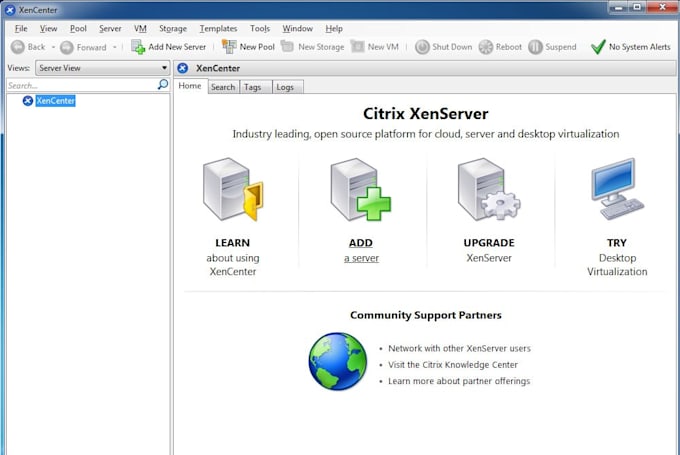Click inside the Search input field
680x455 pixels.
tap(82, 85)
